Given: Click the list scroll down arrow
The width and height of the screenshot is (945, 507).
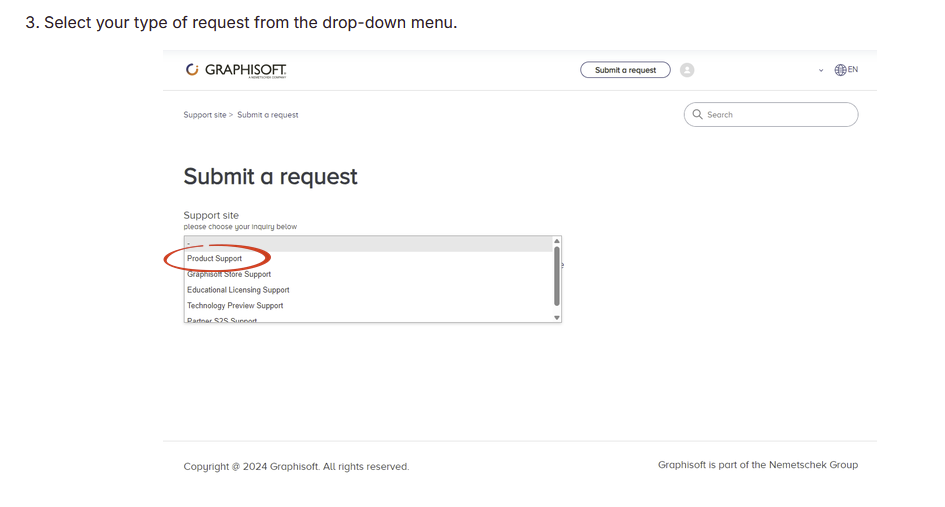Looking at the screenshot, I should 557,318.
